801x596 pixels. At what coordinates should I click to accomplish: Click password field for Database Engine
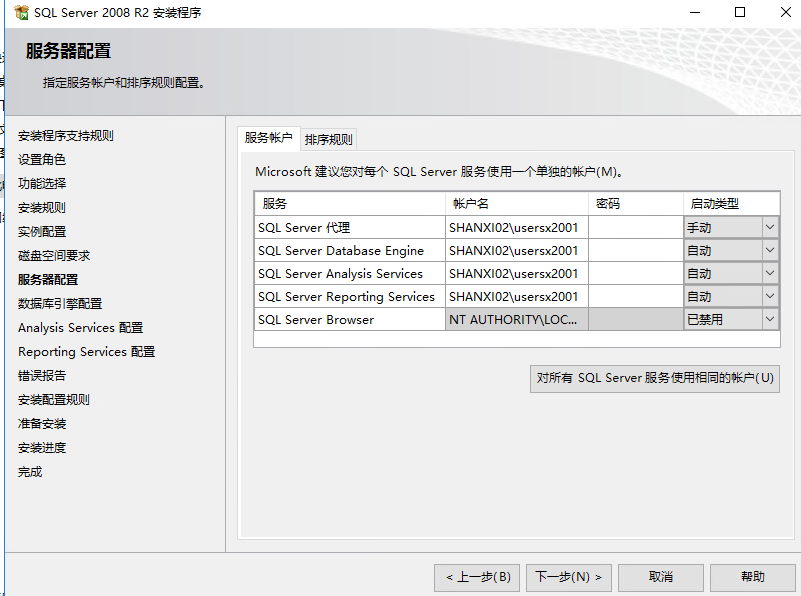[635, 250]
